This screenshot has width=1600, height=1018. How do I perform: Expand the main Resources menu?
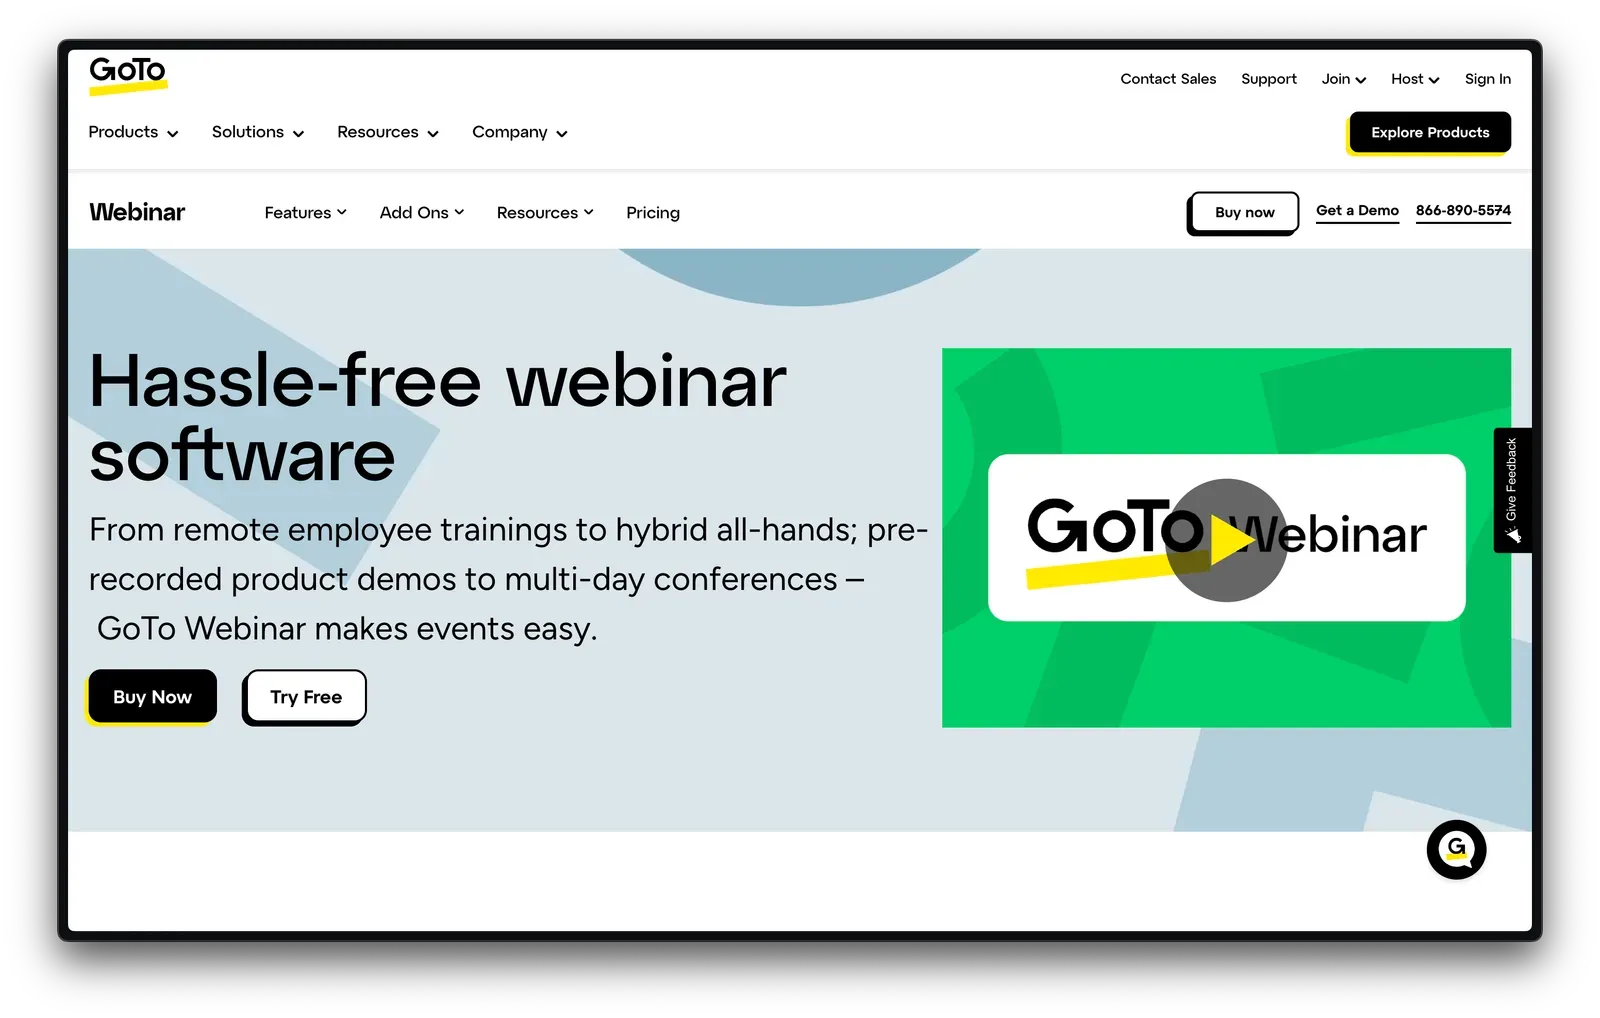387,131
